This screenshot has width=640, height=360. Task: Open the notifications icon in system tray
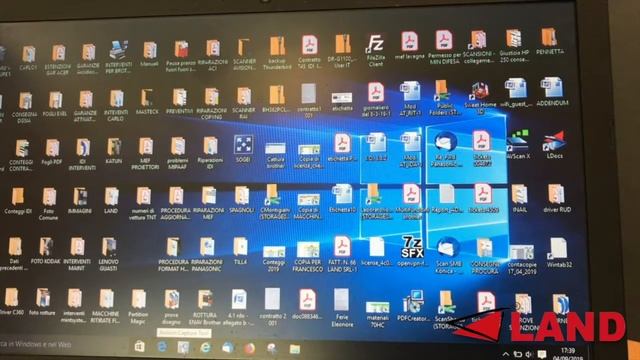tap(542, 354)
